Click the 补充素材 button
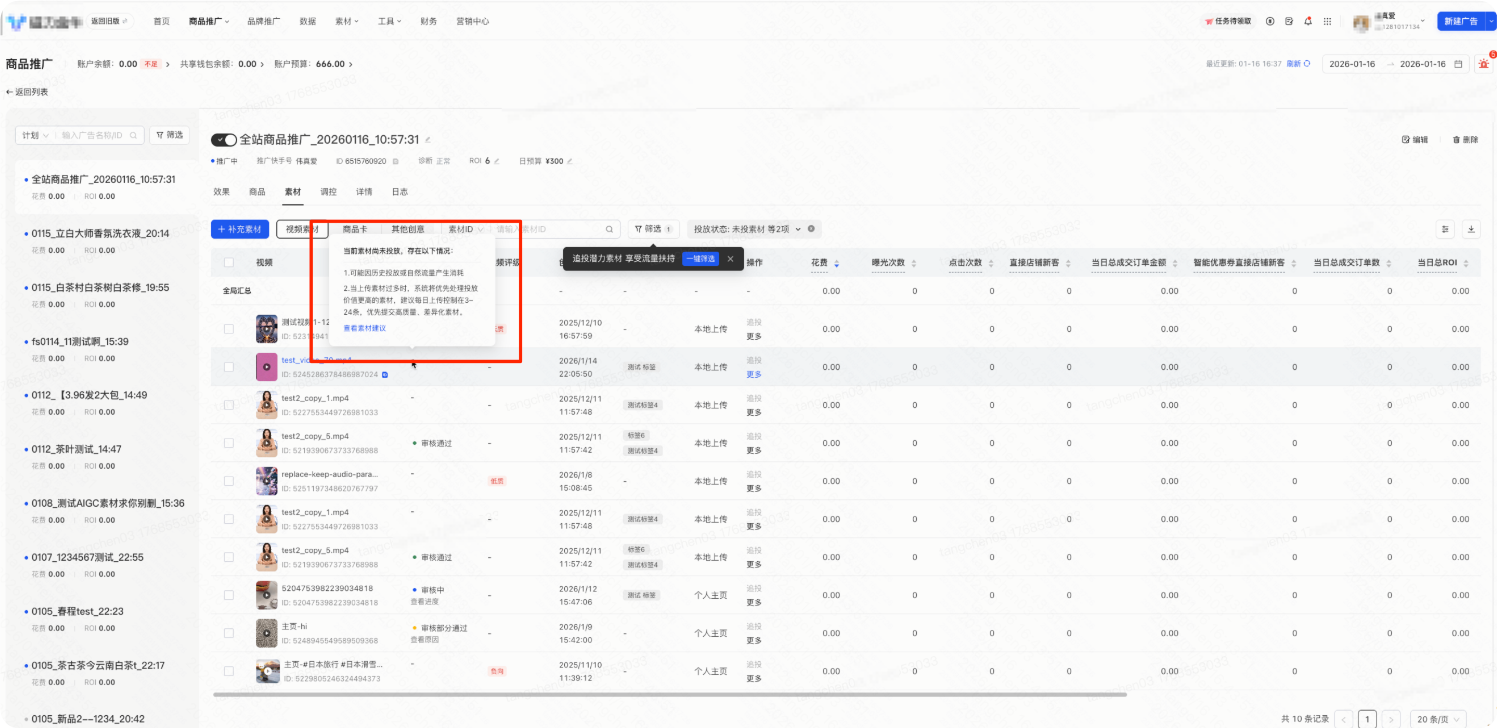 click(240, 229)
